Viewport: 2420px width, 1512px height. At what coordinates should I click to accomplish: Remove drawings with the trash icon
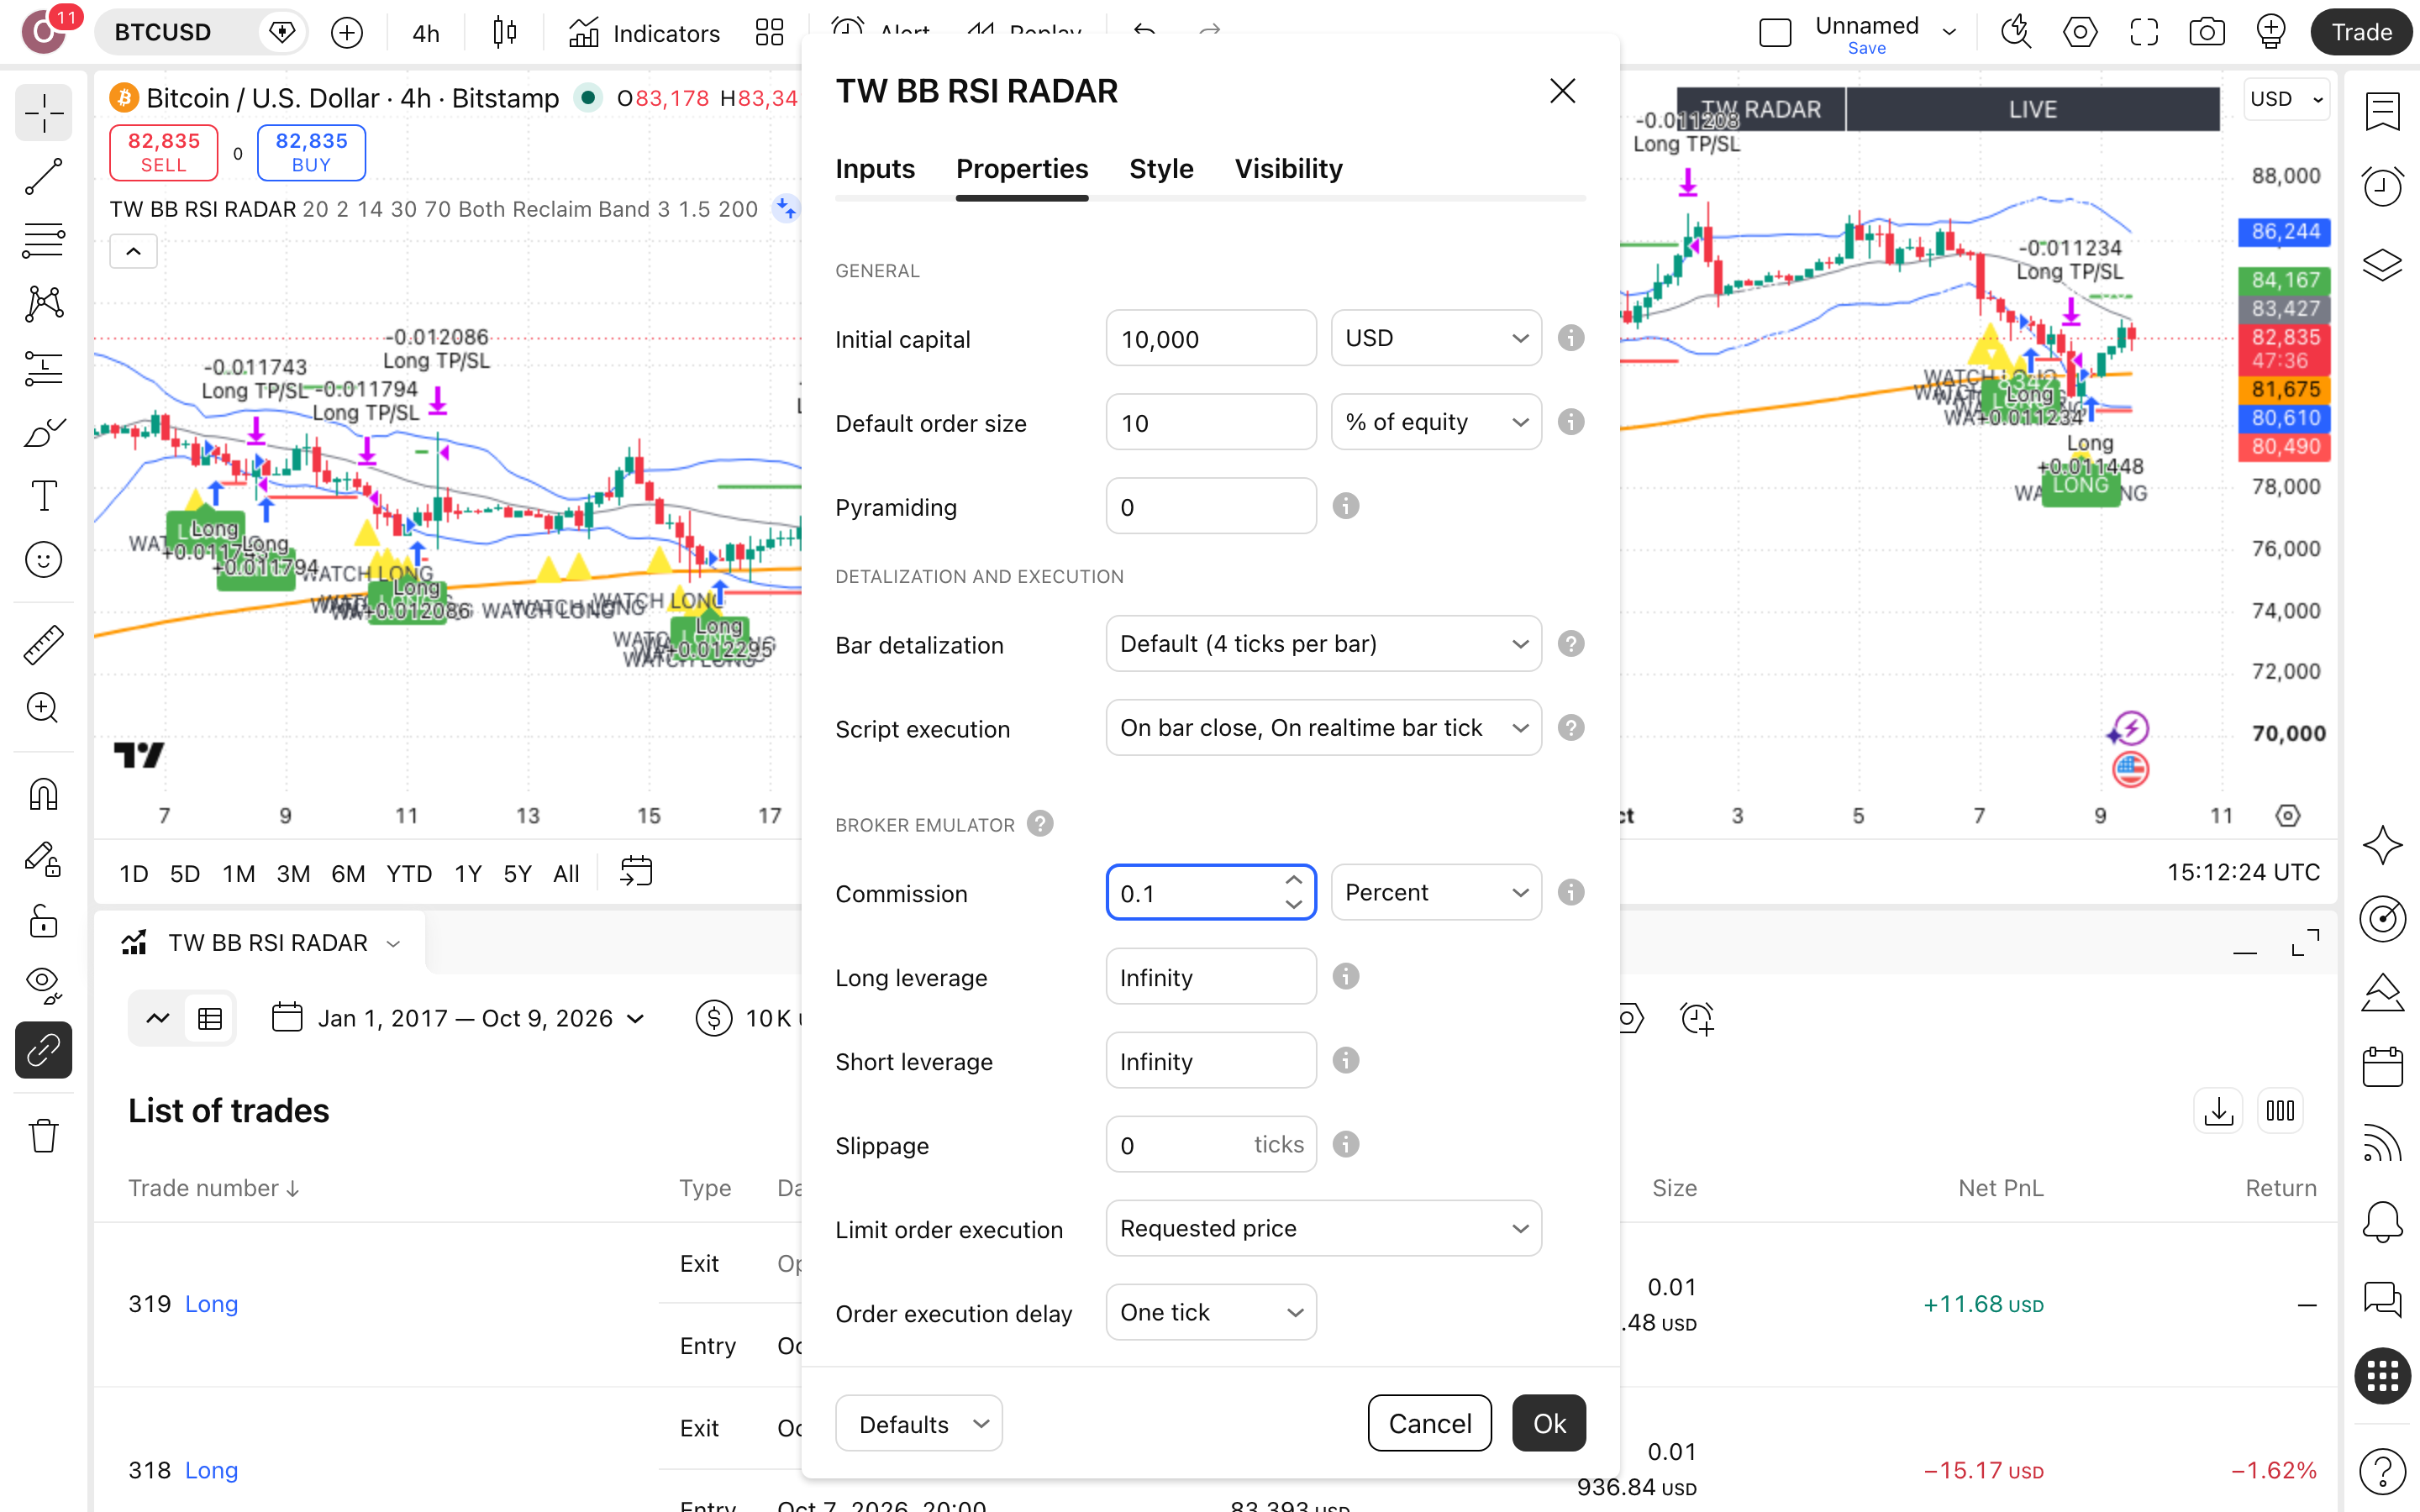(x=44, y=1136)
